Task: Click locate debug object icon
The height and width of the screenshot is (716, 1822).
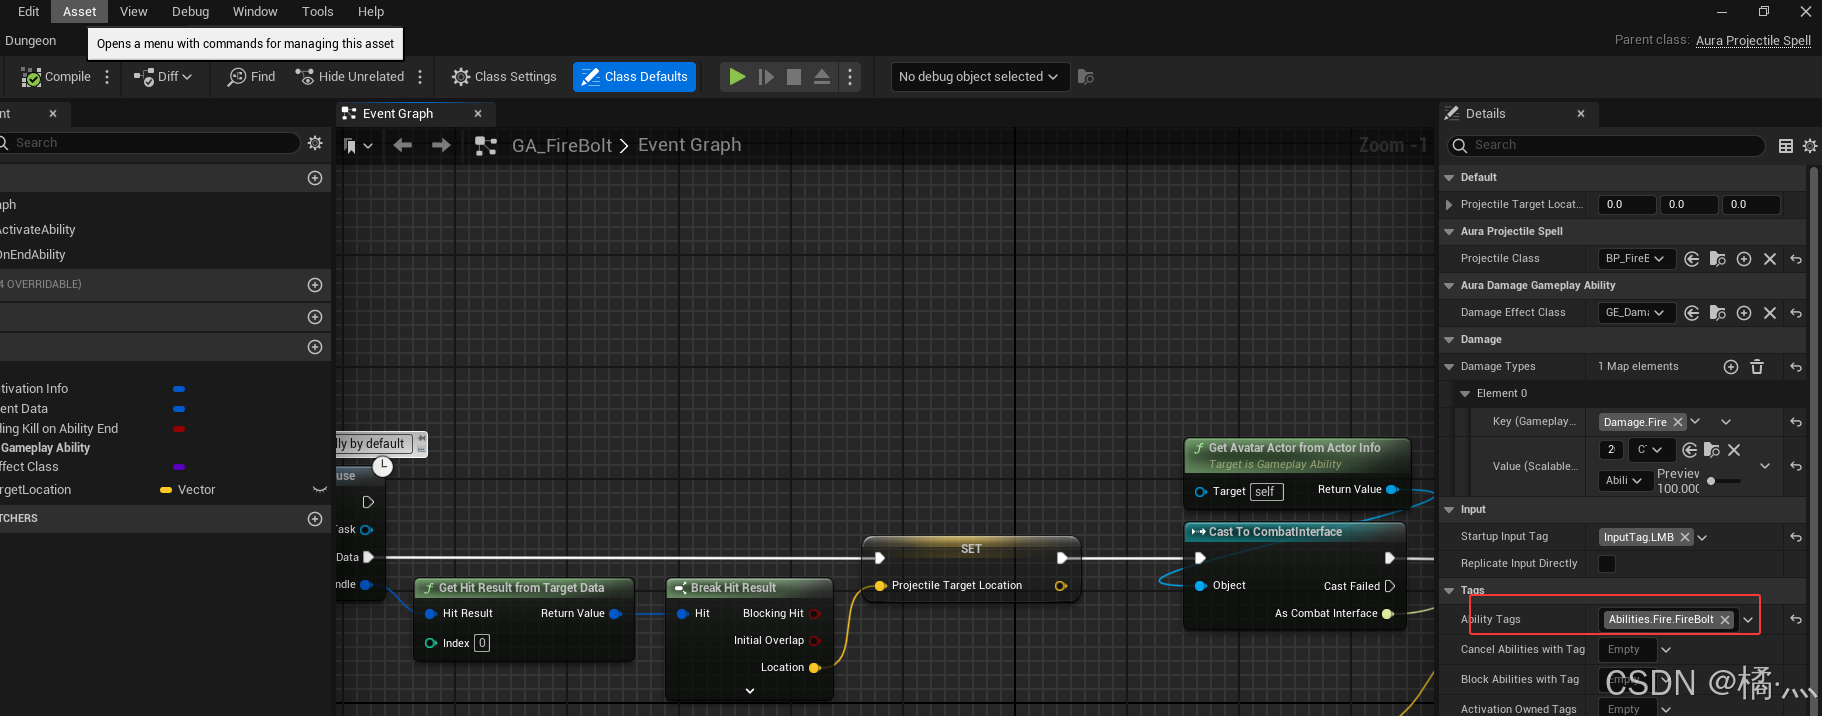Action: click(1085, 77)
